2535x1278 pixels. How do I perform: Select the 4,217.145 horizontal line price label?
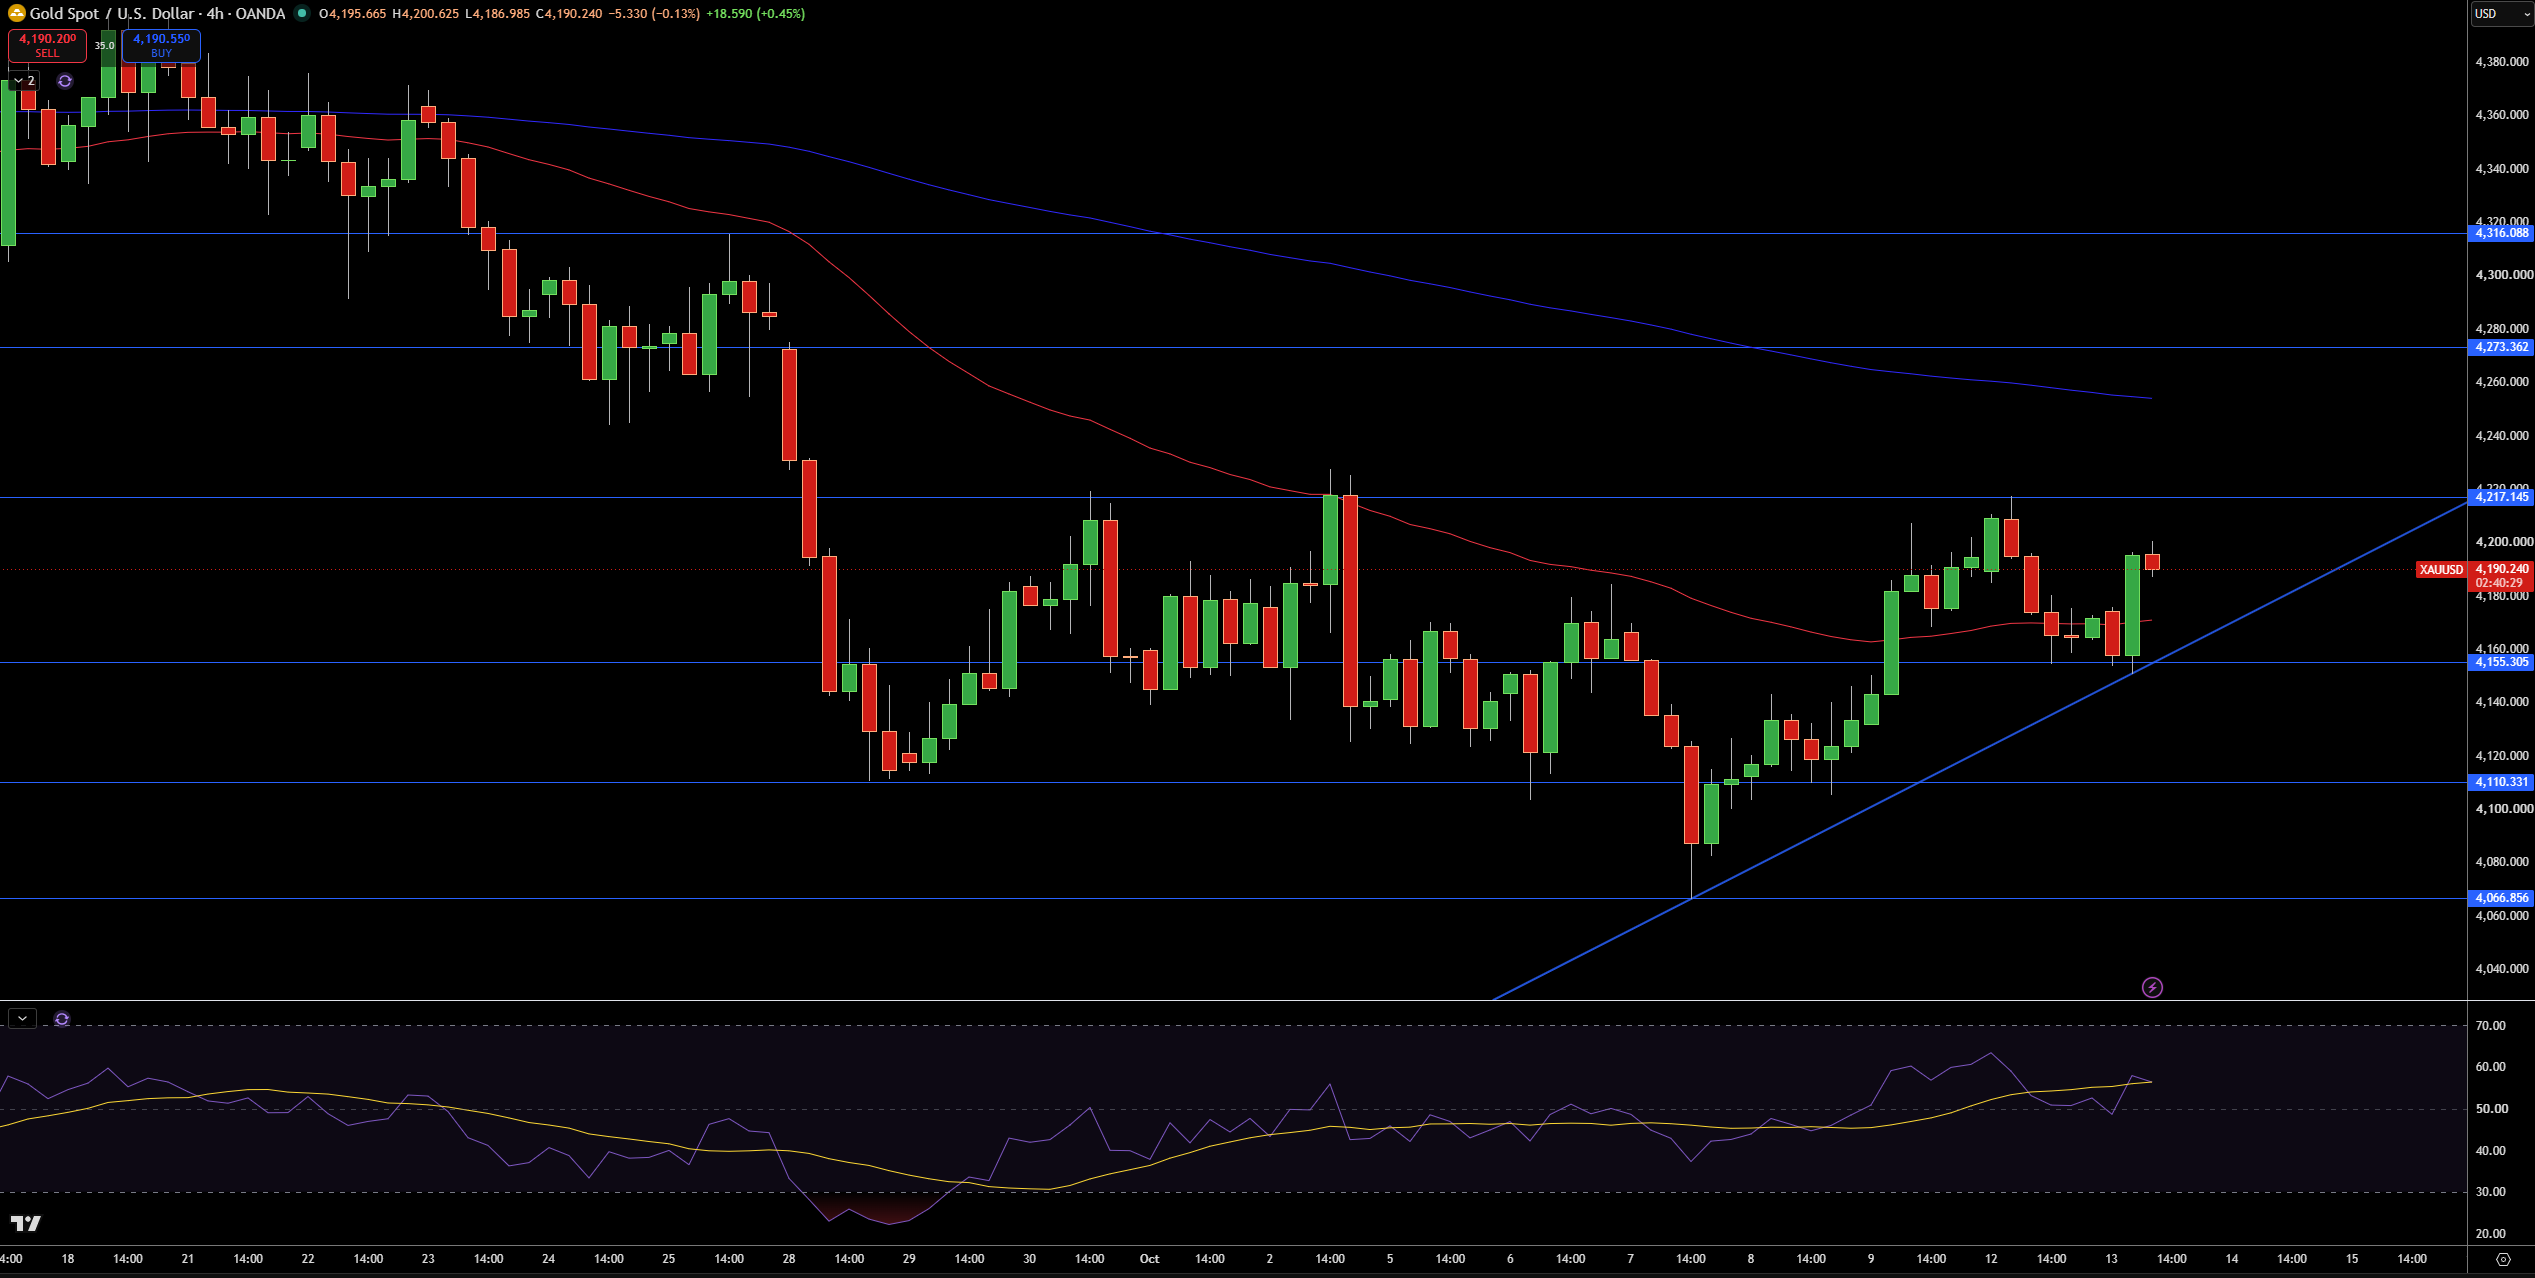pyautogui.click(x=2501, y=497)
